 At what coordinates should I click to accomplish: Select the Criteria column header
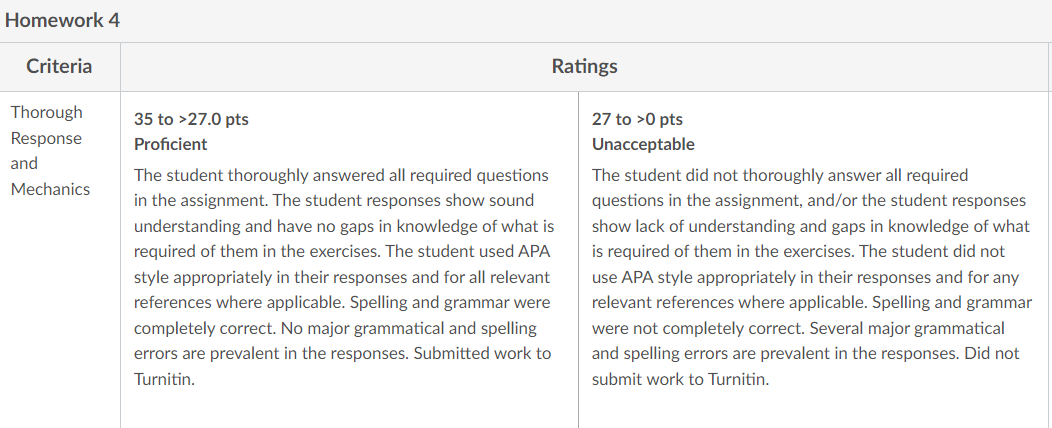[x=59, y=66]
